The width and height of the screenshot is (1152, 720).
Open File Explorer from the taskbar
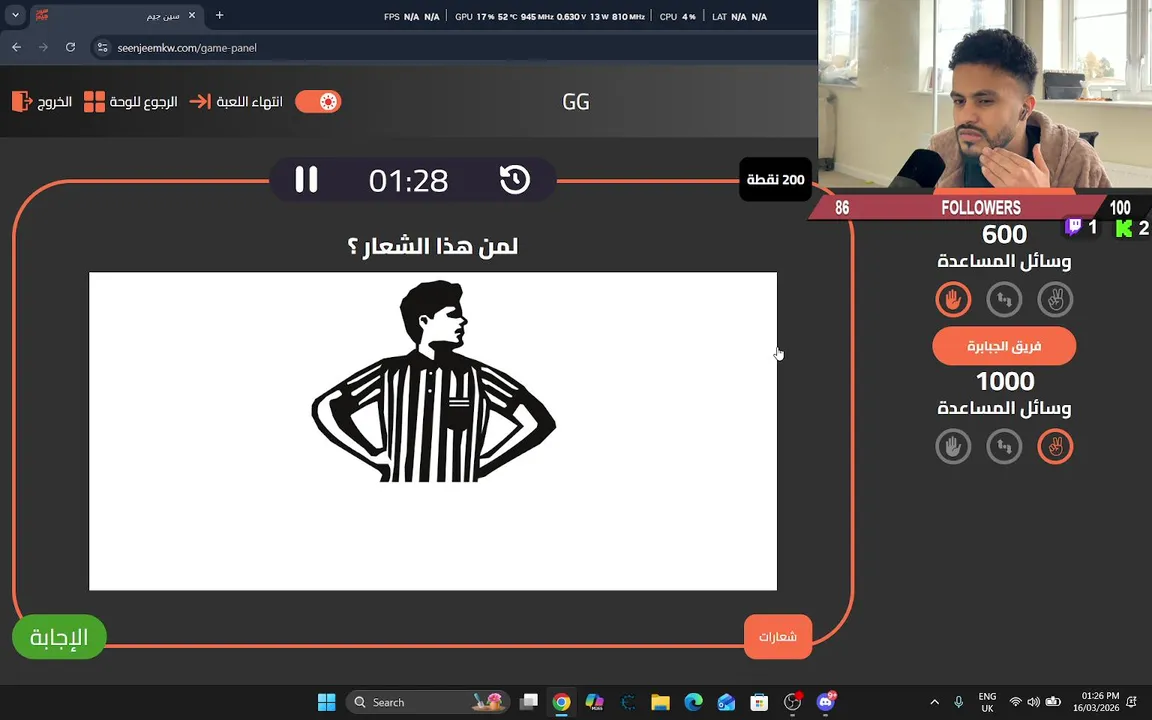click(660, 702)
